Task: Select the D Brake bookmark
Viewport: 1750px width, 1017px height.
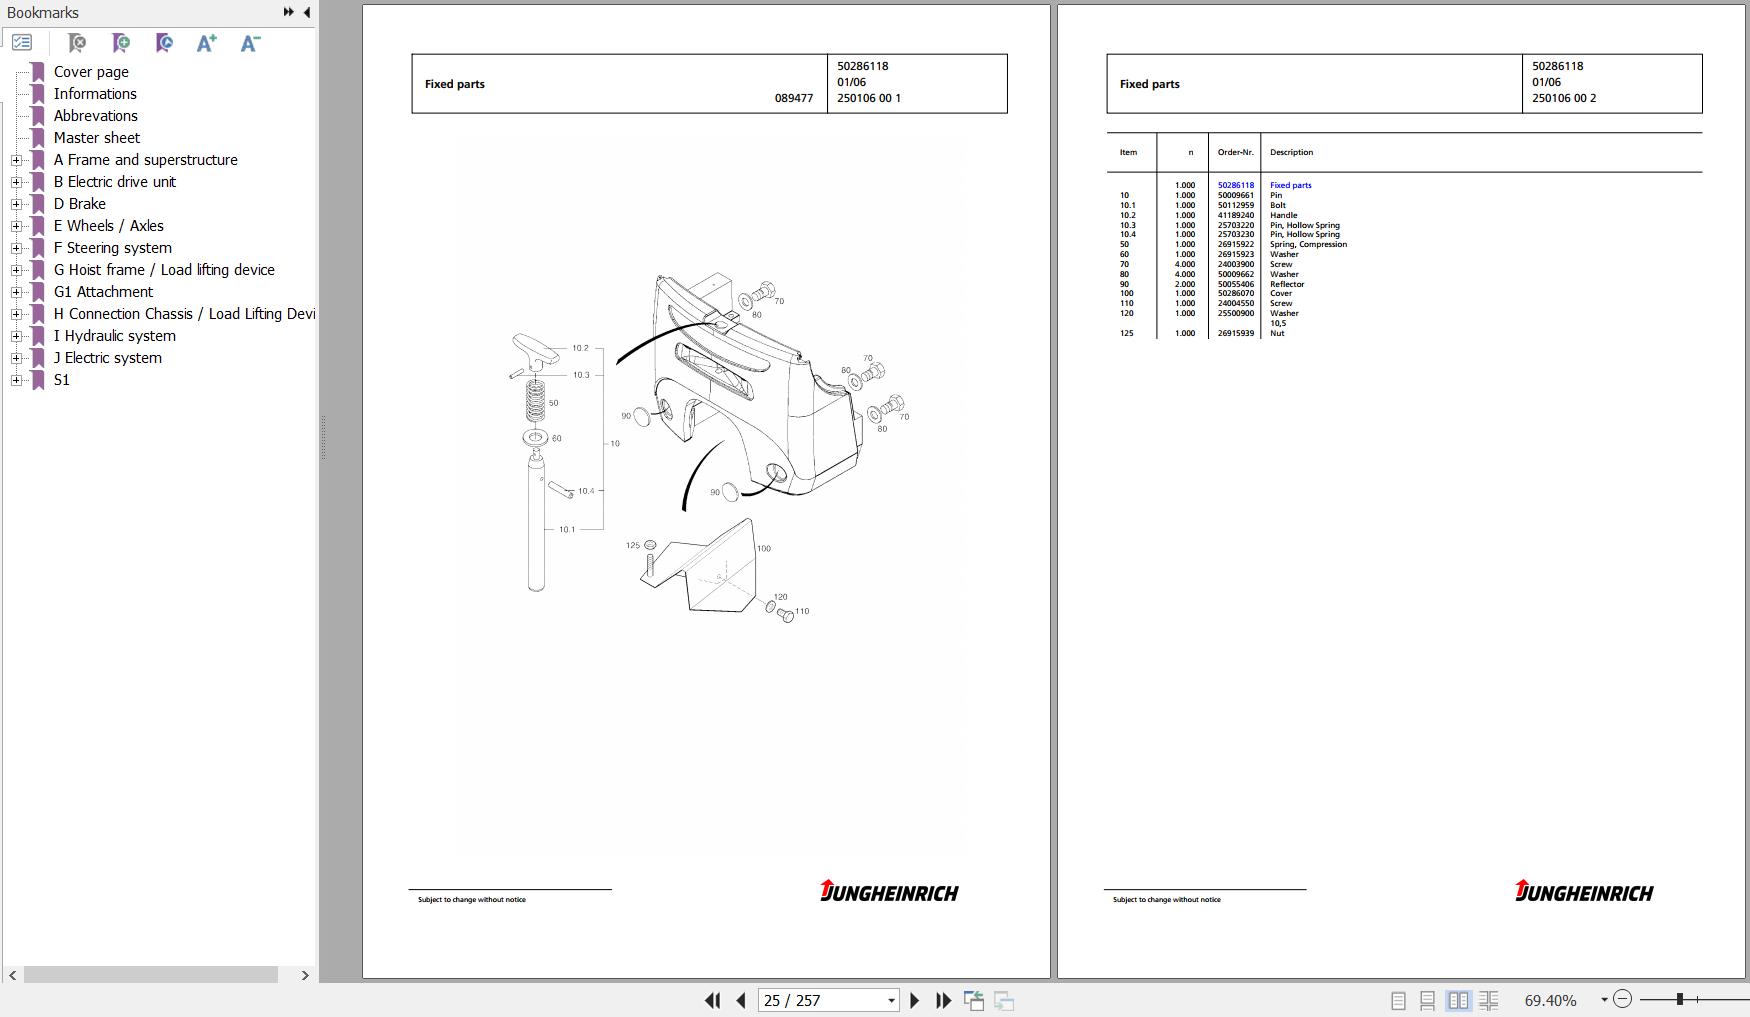Action: tap(80, 204)
